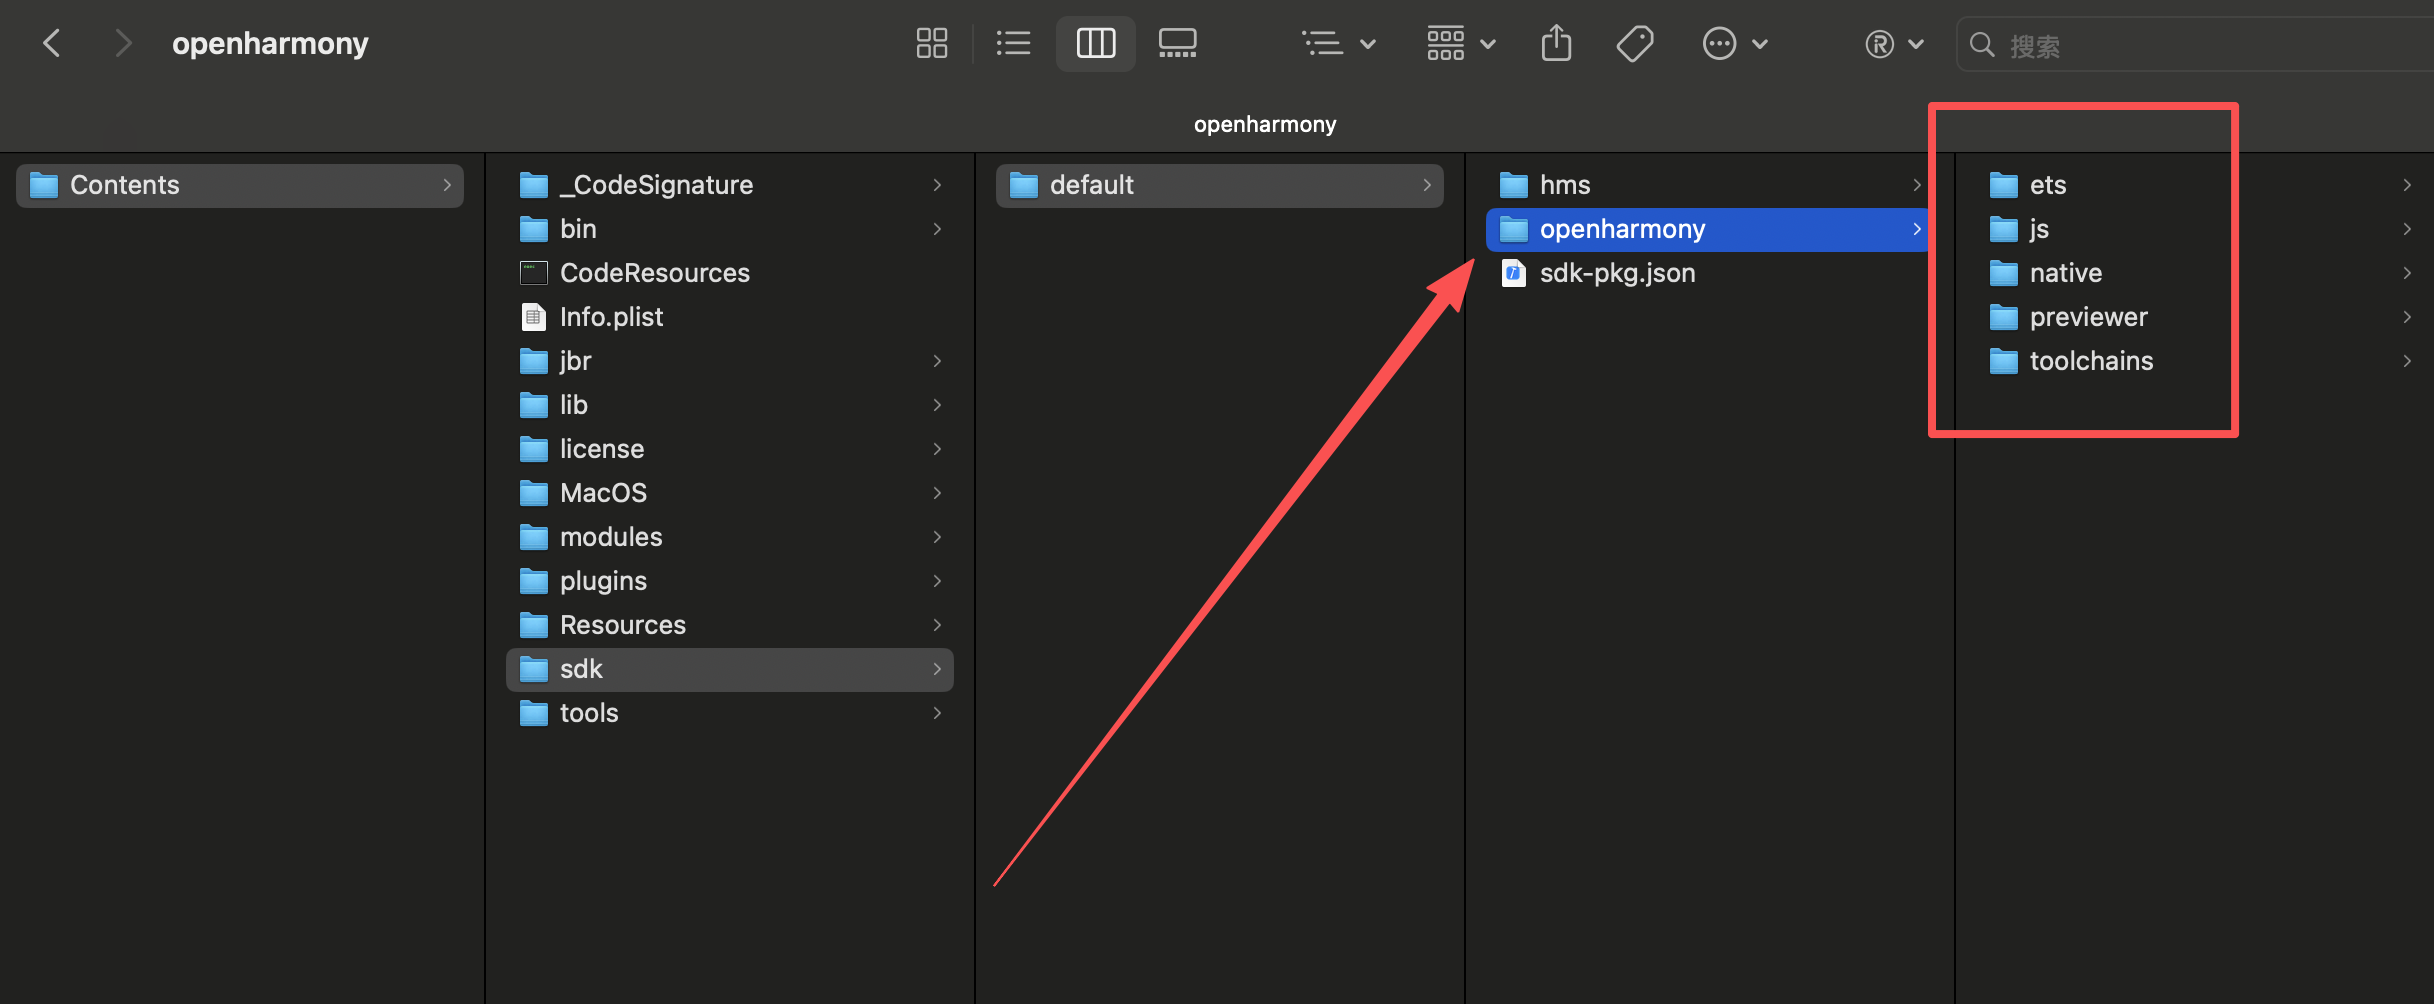Switch to icon view
The height and width of the screenshot is (1004, 2434).
point(931,43)
